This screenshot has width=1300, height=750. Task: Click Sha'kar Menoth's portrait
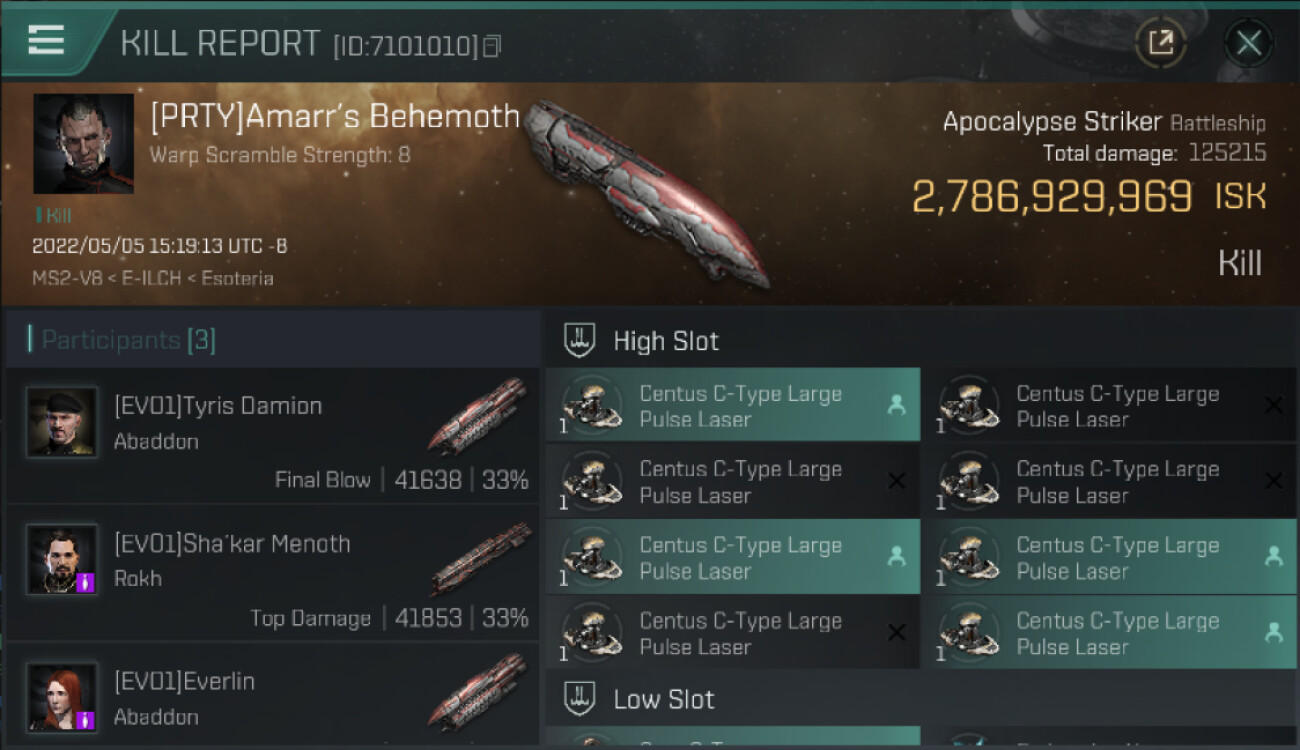(62, 559)
